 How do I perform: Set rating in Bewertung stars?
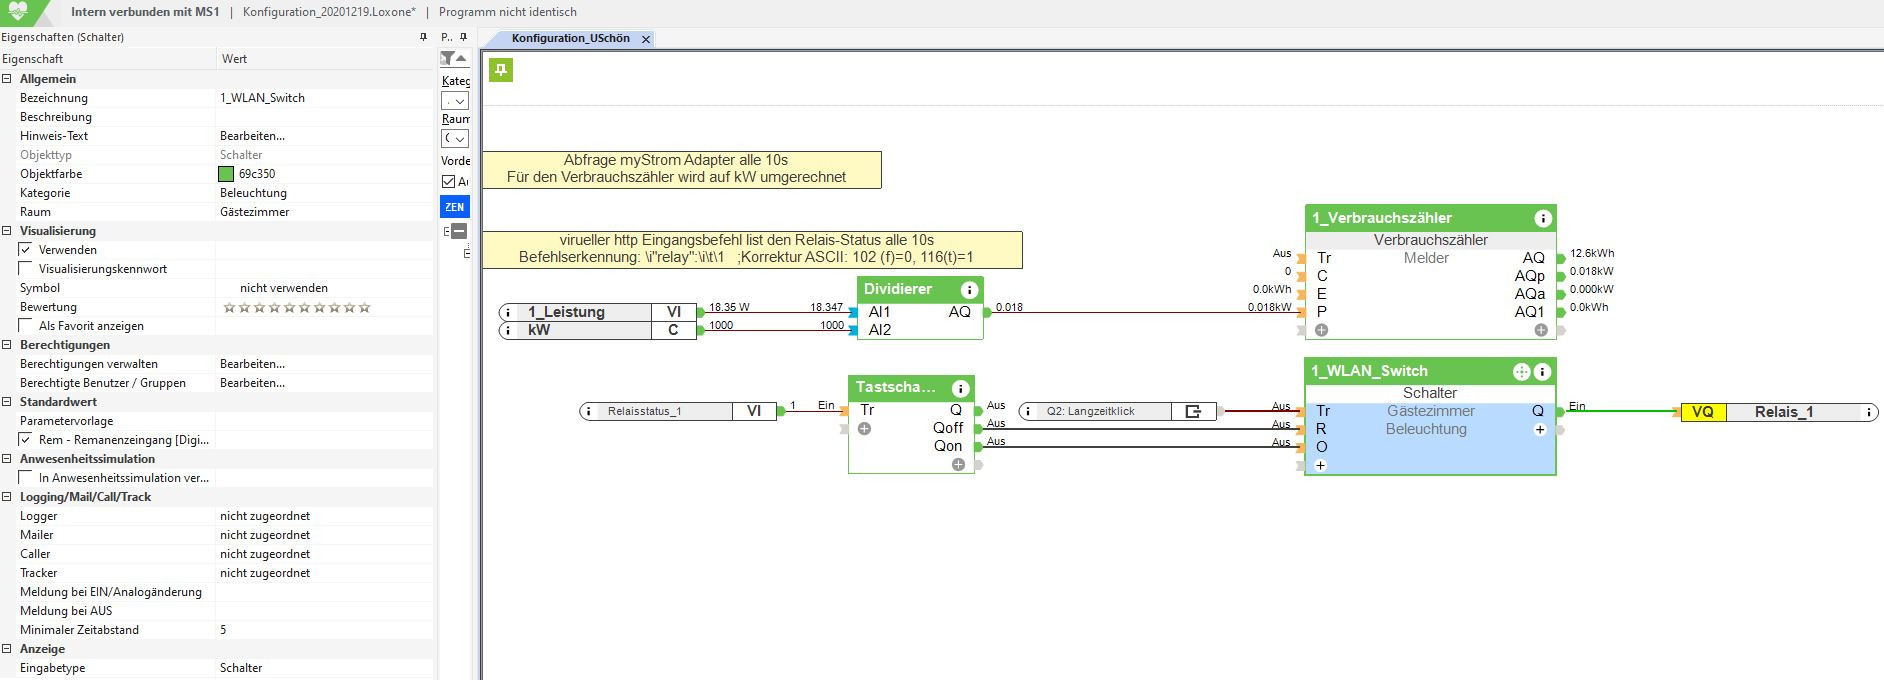(x=297, y=307)
